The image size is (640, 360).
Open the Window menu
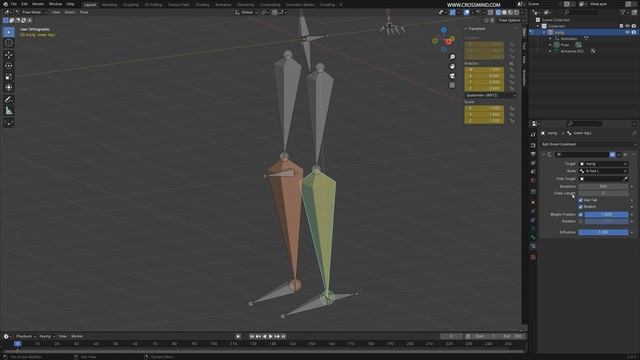tap(55, 4)
